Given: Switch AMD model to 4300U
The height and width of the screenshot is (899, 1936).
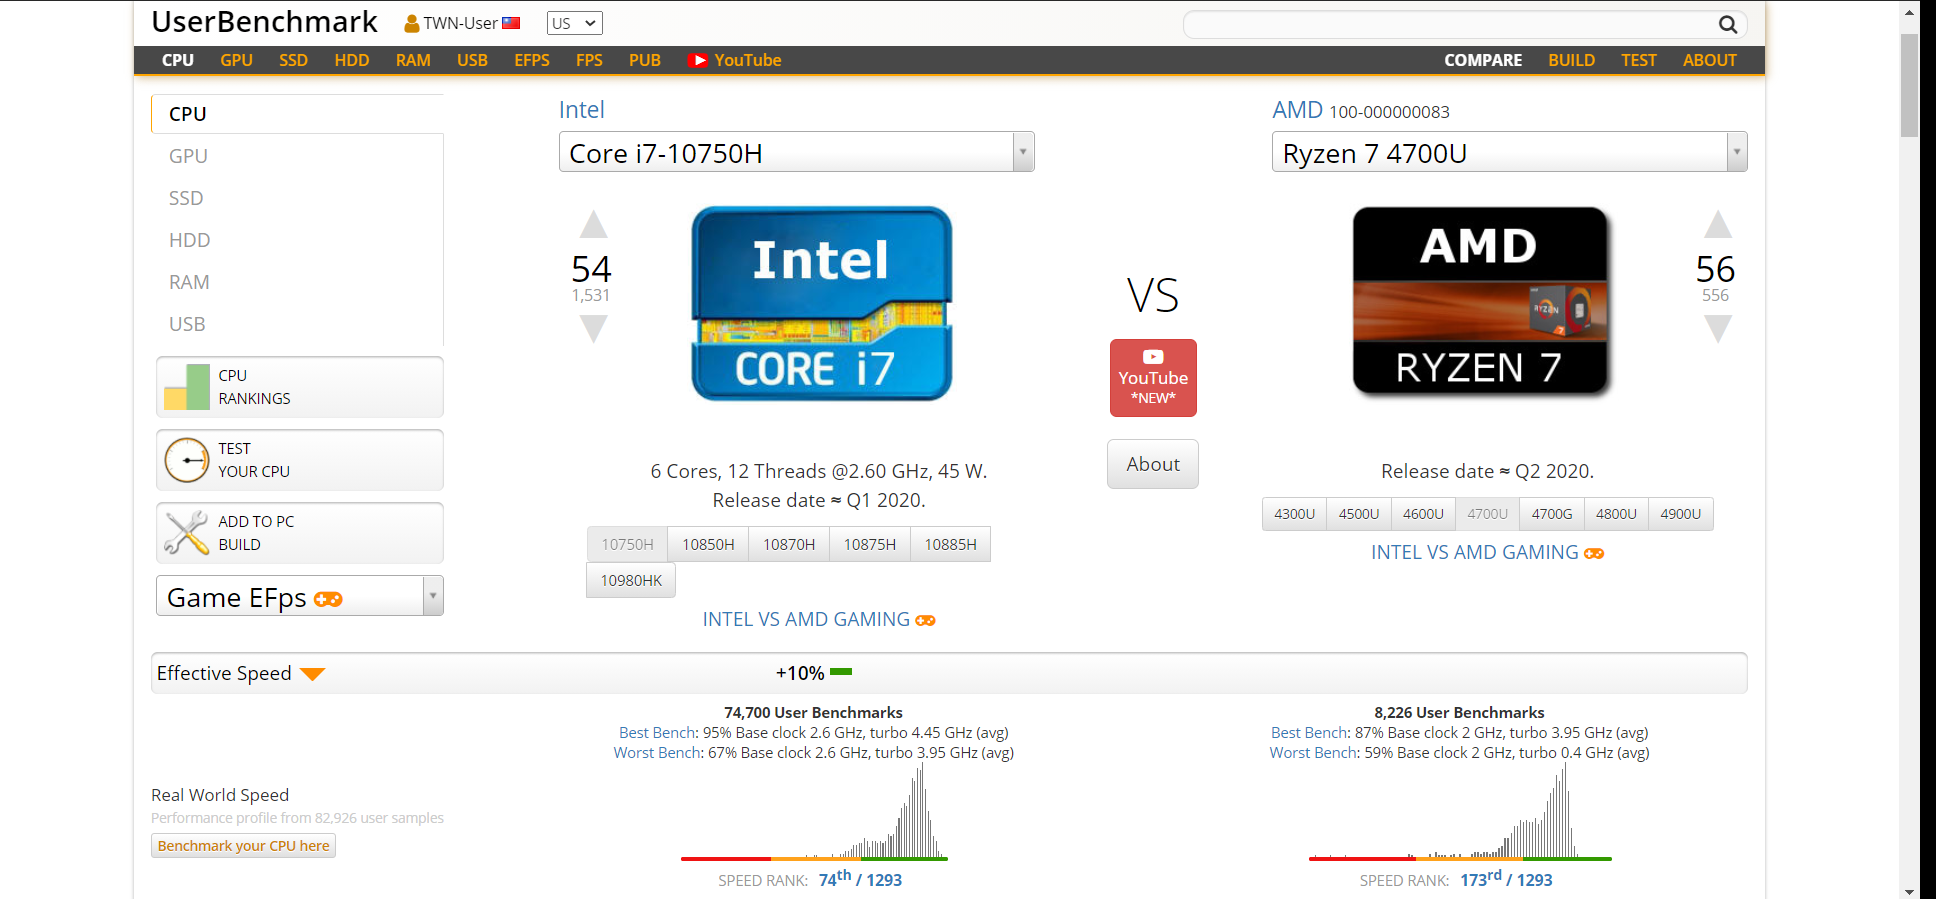Looking at the screenshot, I should [1294, 514].
